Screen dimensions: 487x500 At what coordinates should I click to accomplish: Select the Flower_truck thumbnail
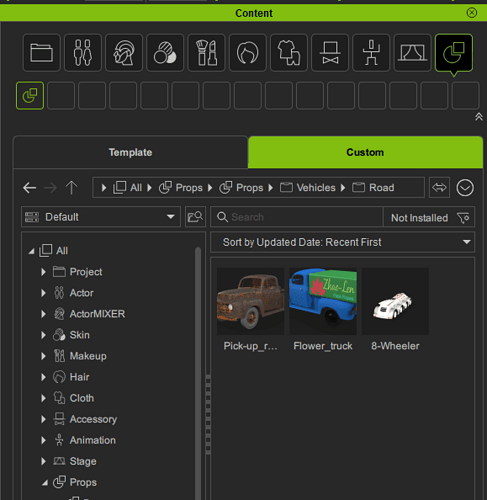click(x=323, y=301)
